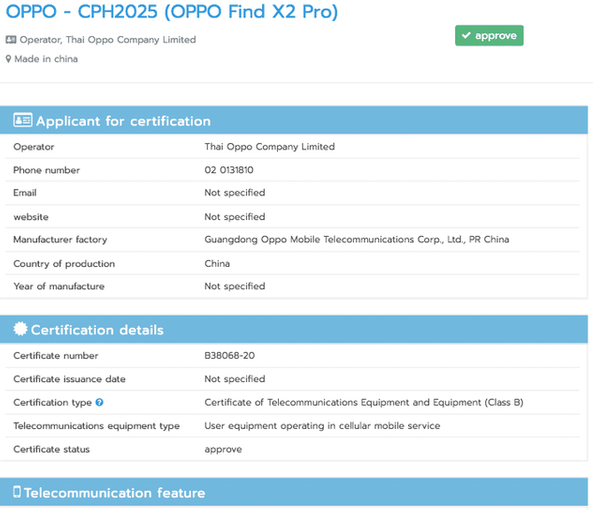This screenshot has width=594, height=510.
Task: Click the 'Email' row label
Action: (25, 193)
